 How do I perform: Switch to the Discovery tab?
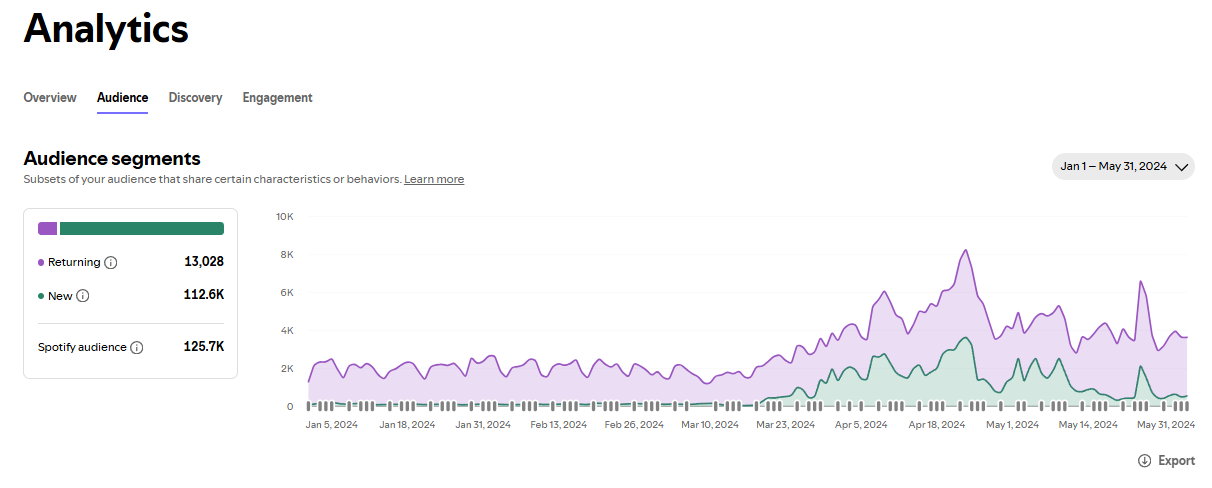(195, 98)
